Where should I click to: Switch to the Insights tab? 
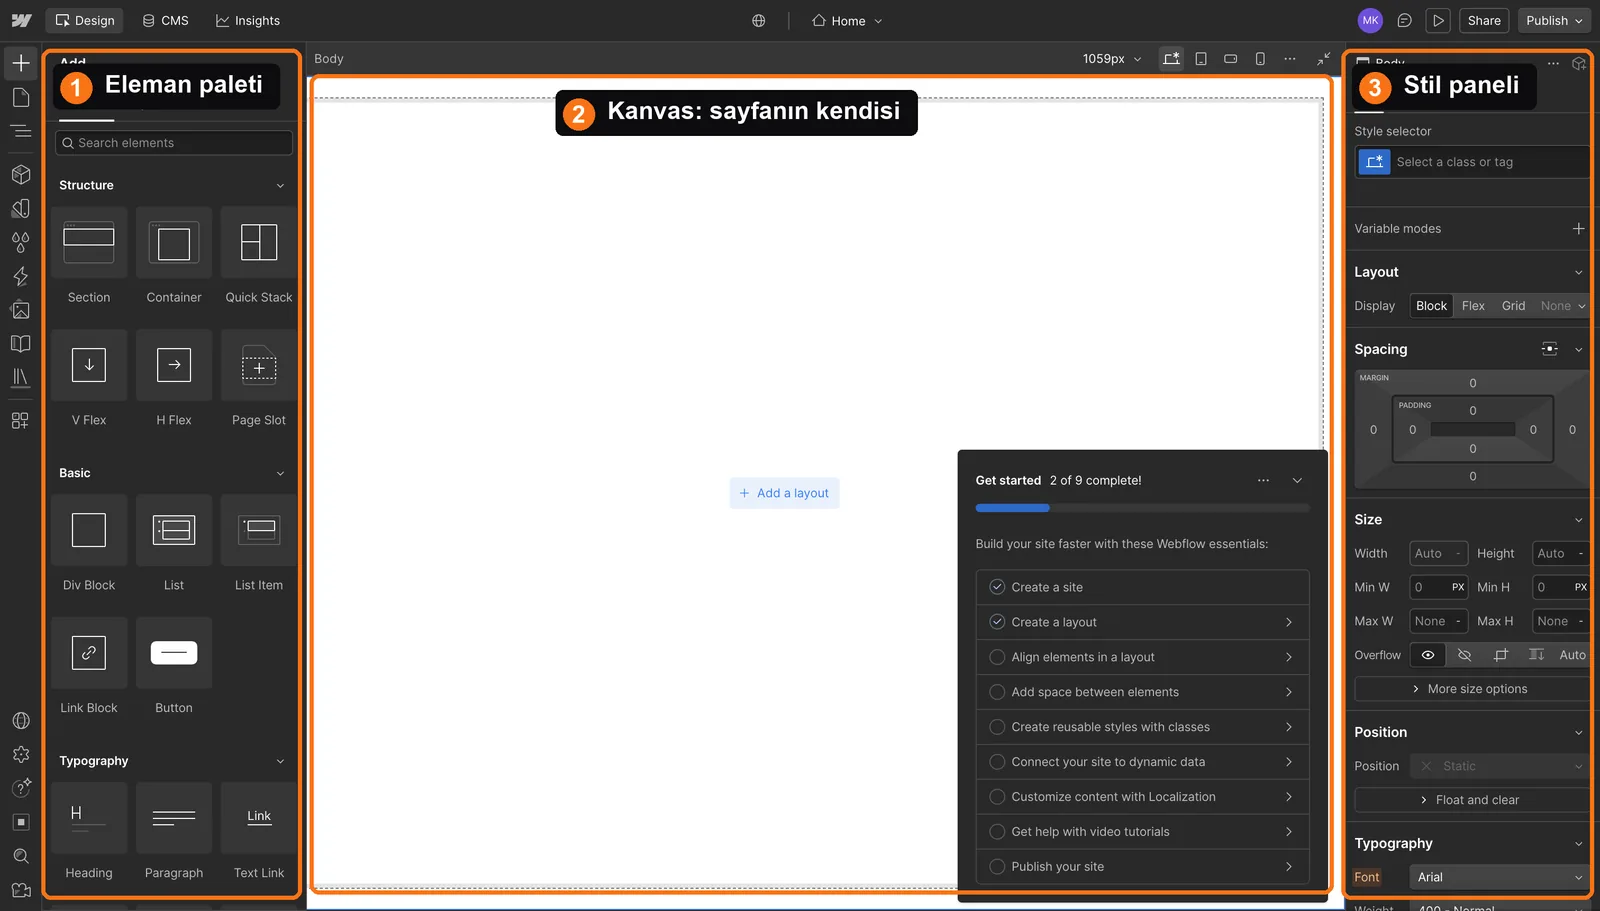click(x=248, y=20)
